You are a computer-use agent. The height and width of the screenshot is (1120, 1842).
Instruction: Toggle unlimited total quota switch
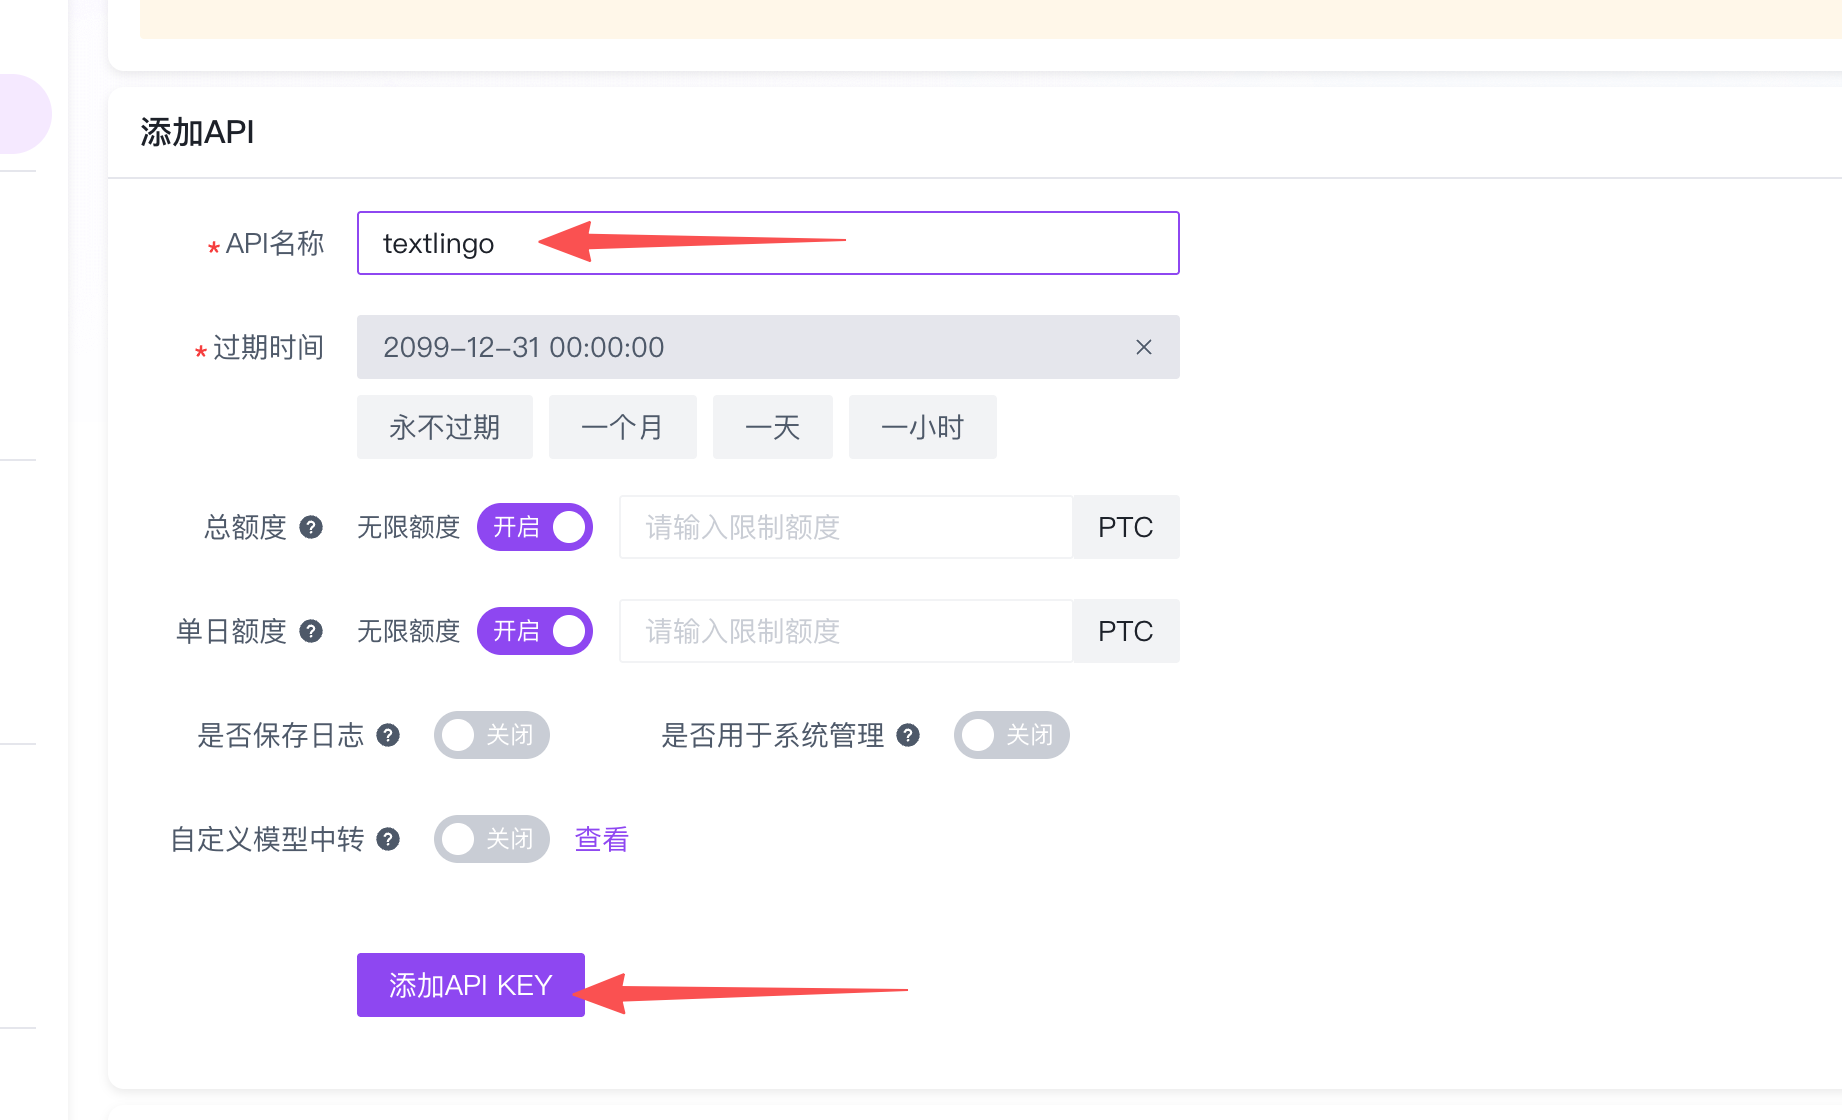pos(535,527)
